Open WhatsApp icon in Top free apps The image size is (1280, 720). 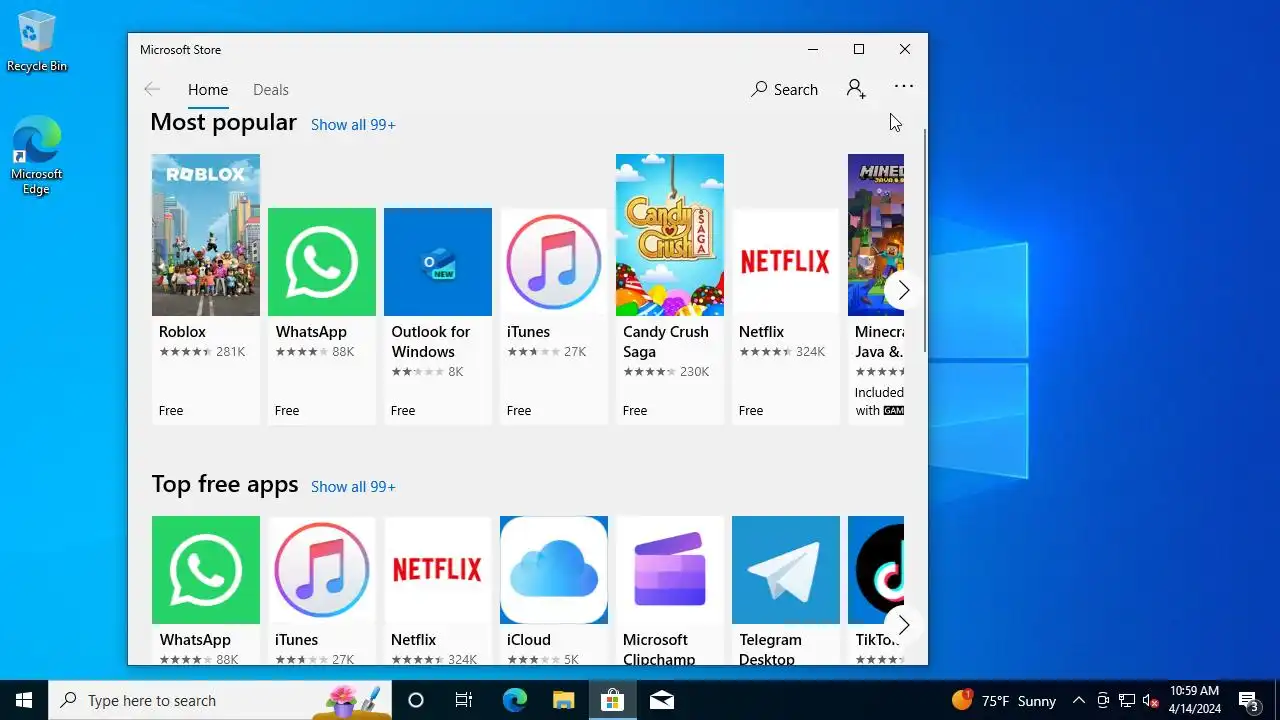tap(206, 570)
